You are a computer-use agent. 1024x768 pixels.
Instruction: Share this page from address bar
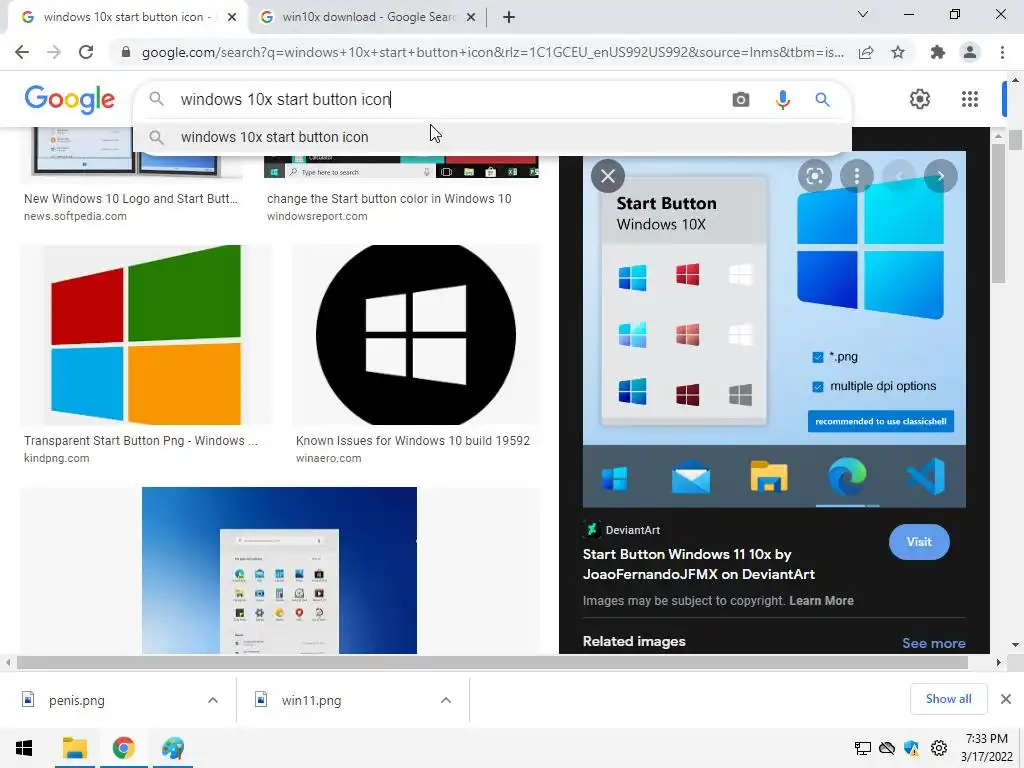(x=866, y=52)
